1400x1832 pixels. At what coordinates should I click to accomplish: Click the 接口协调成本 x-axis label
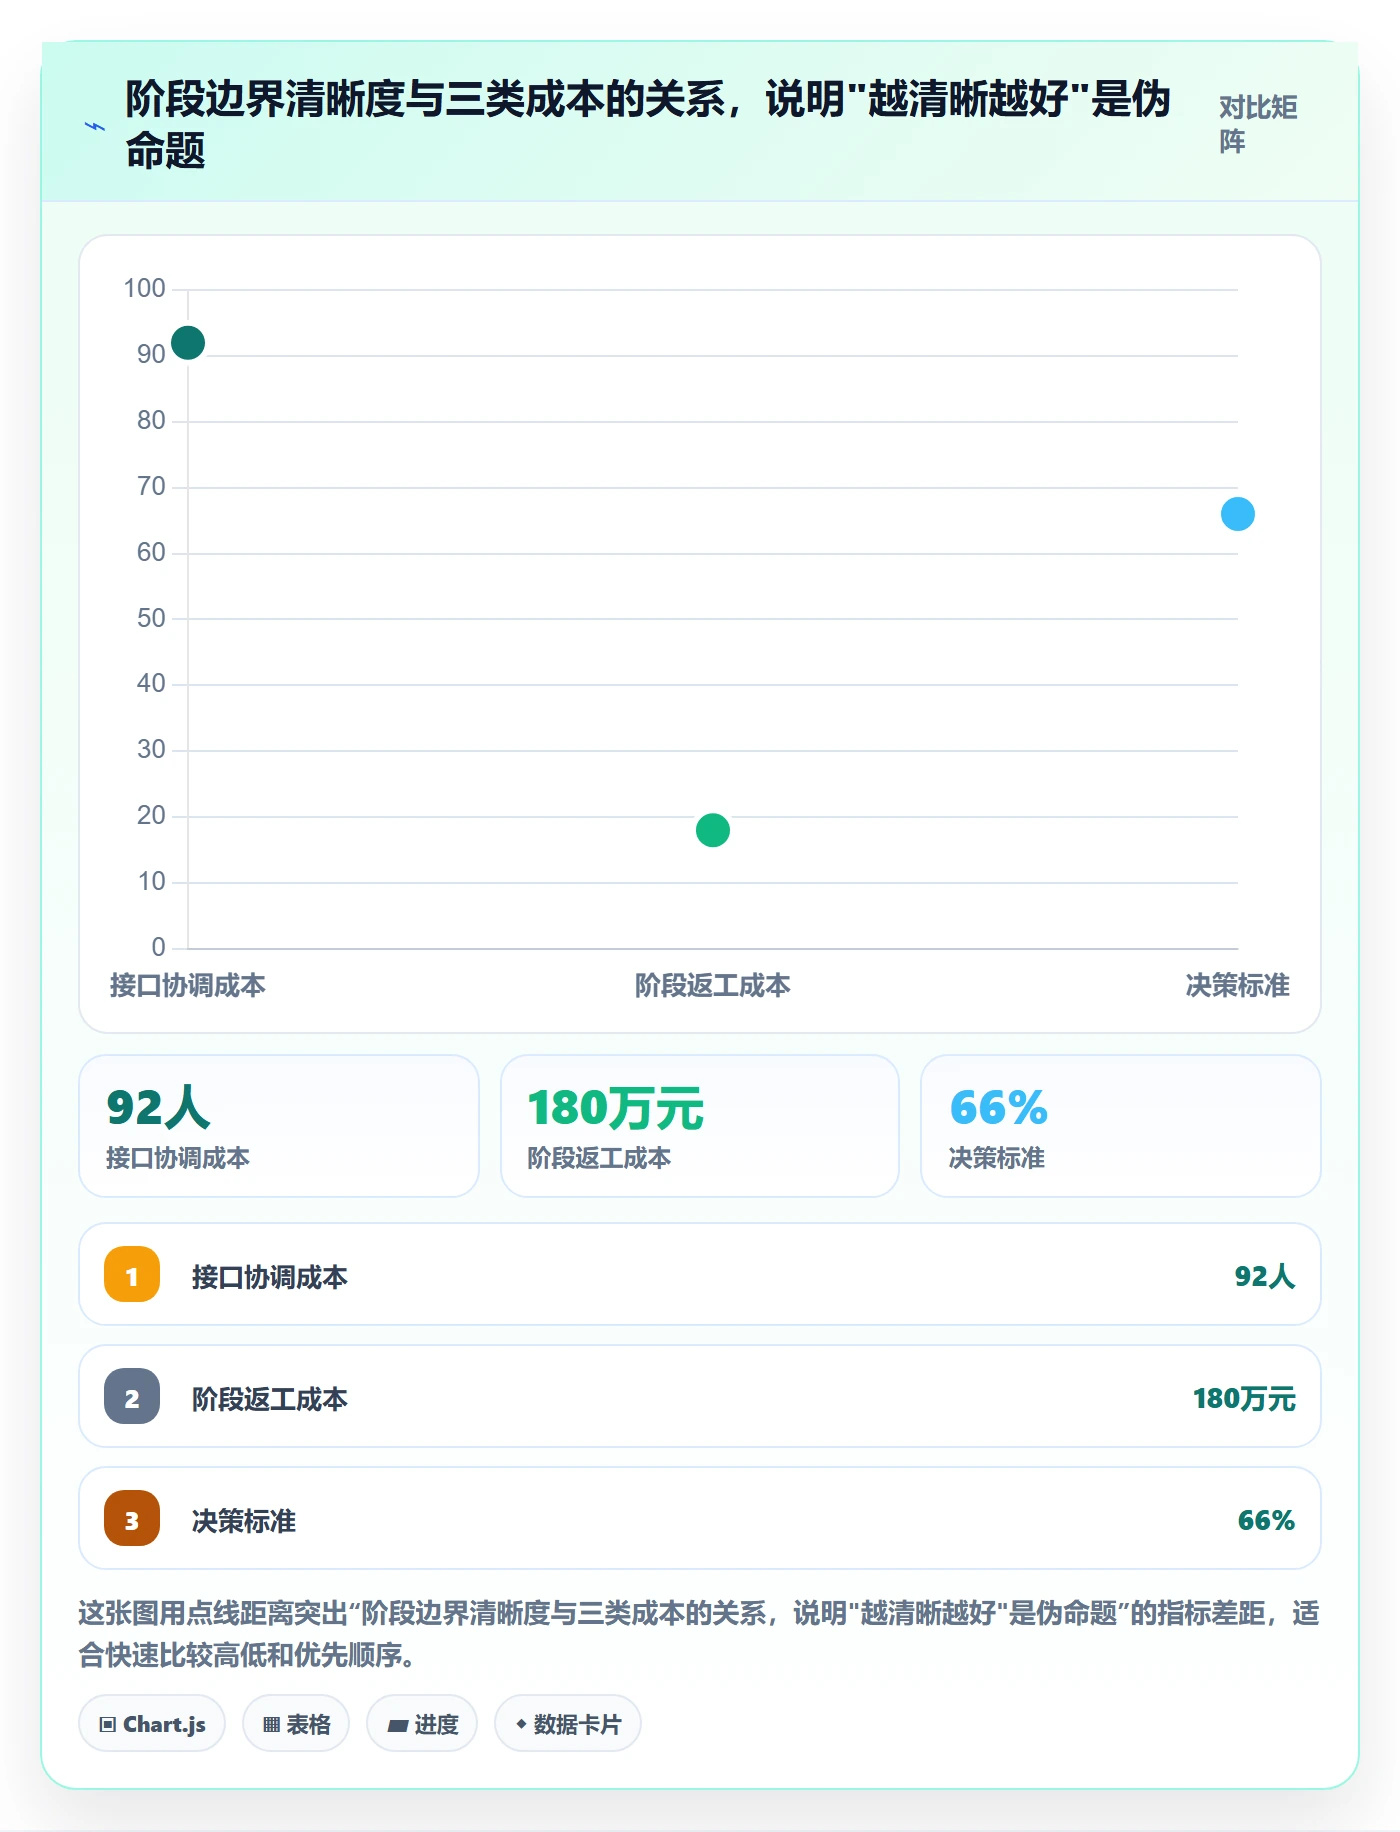pos(188,985)
